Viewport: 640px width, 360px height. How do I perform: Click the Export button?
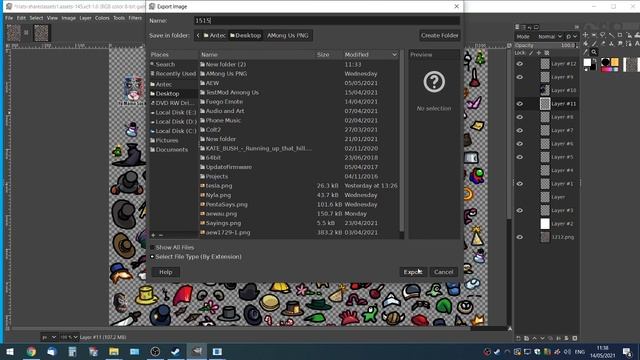(x=413, y=272)
